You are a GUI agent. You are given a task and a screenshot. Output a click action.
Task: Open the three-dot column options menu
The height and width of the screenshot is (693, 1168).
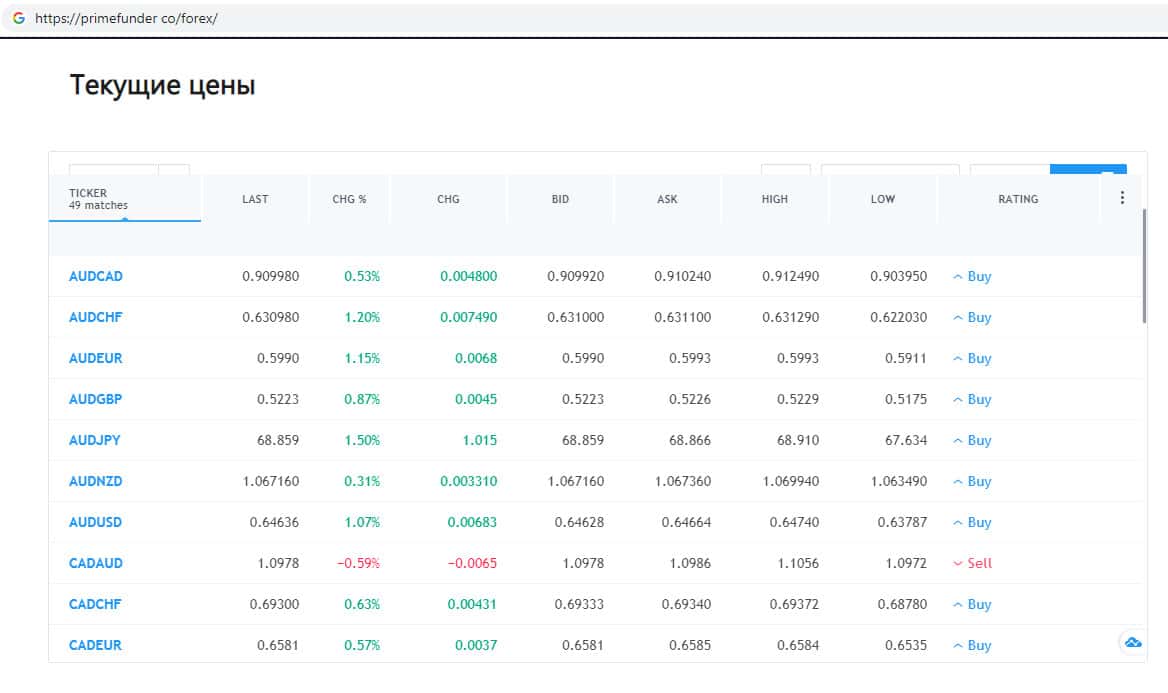coord(1121,198)
